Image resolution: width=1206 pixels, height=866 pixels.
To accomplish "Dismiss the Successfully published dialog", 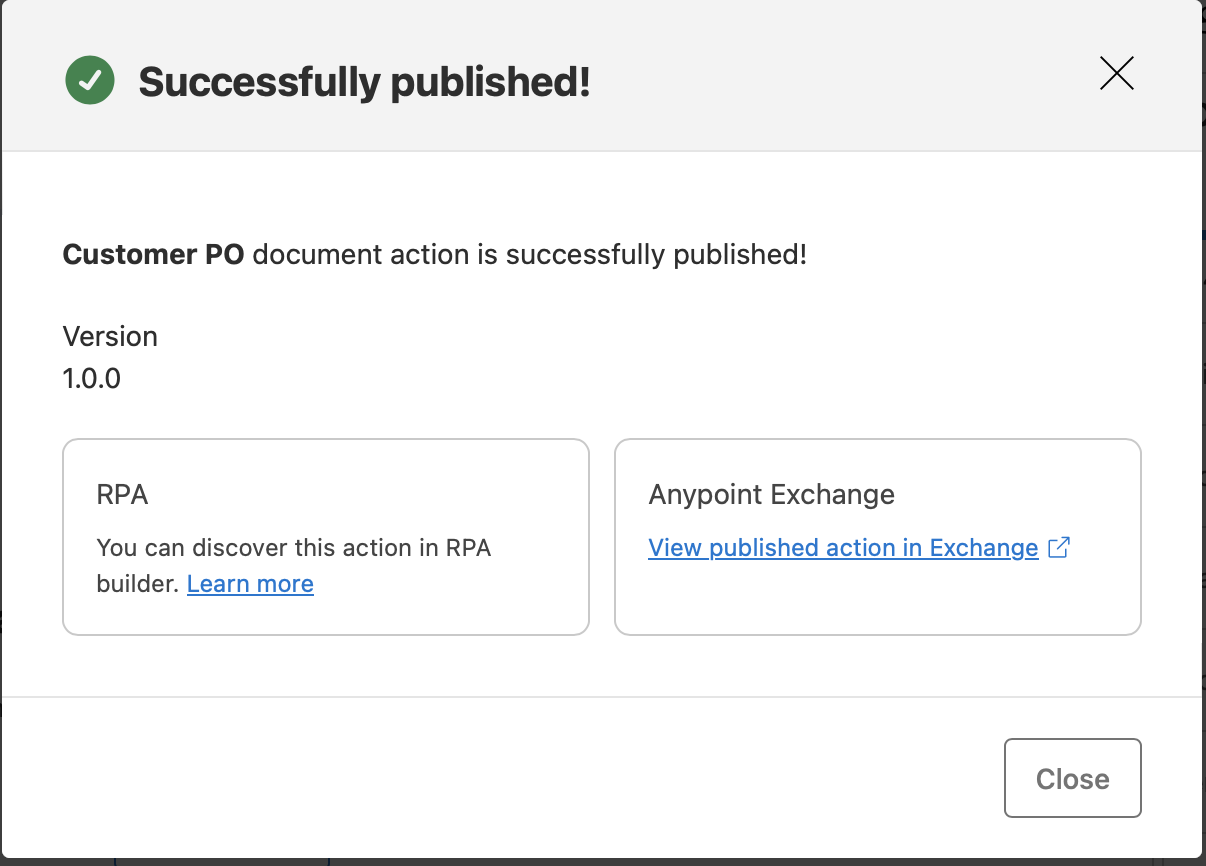I will [1072, 778].
